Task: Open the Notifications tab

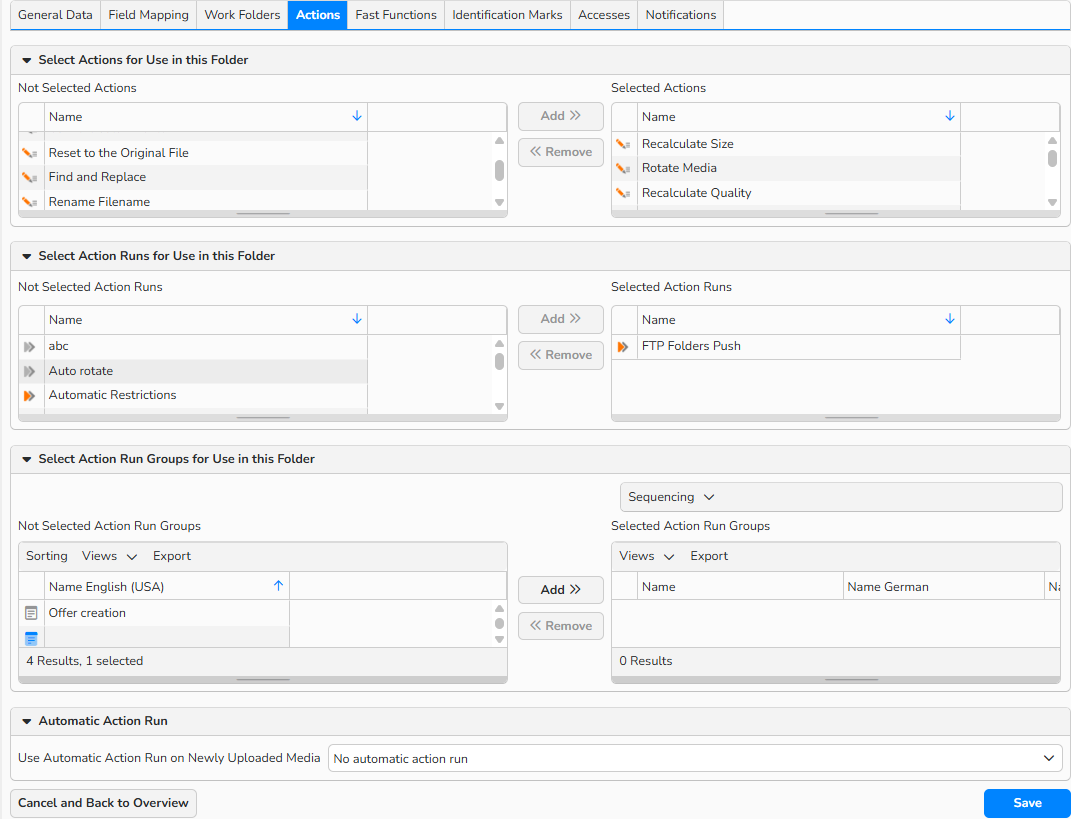Action: [x=681, y=14]
